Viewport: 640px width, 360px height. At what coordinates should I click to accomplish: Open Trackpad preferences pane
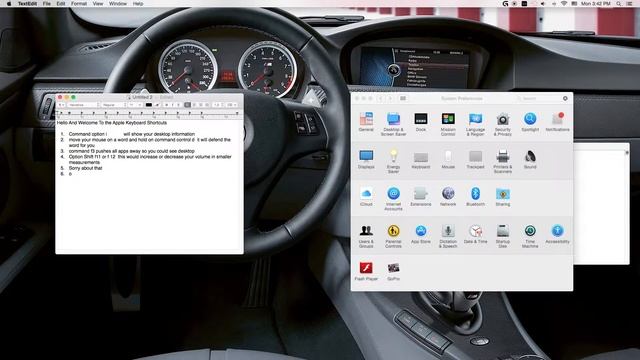click(x=476, y=159)
